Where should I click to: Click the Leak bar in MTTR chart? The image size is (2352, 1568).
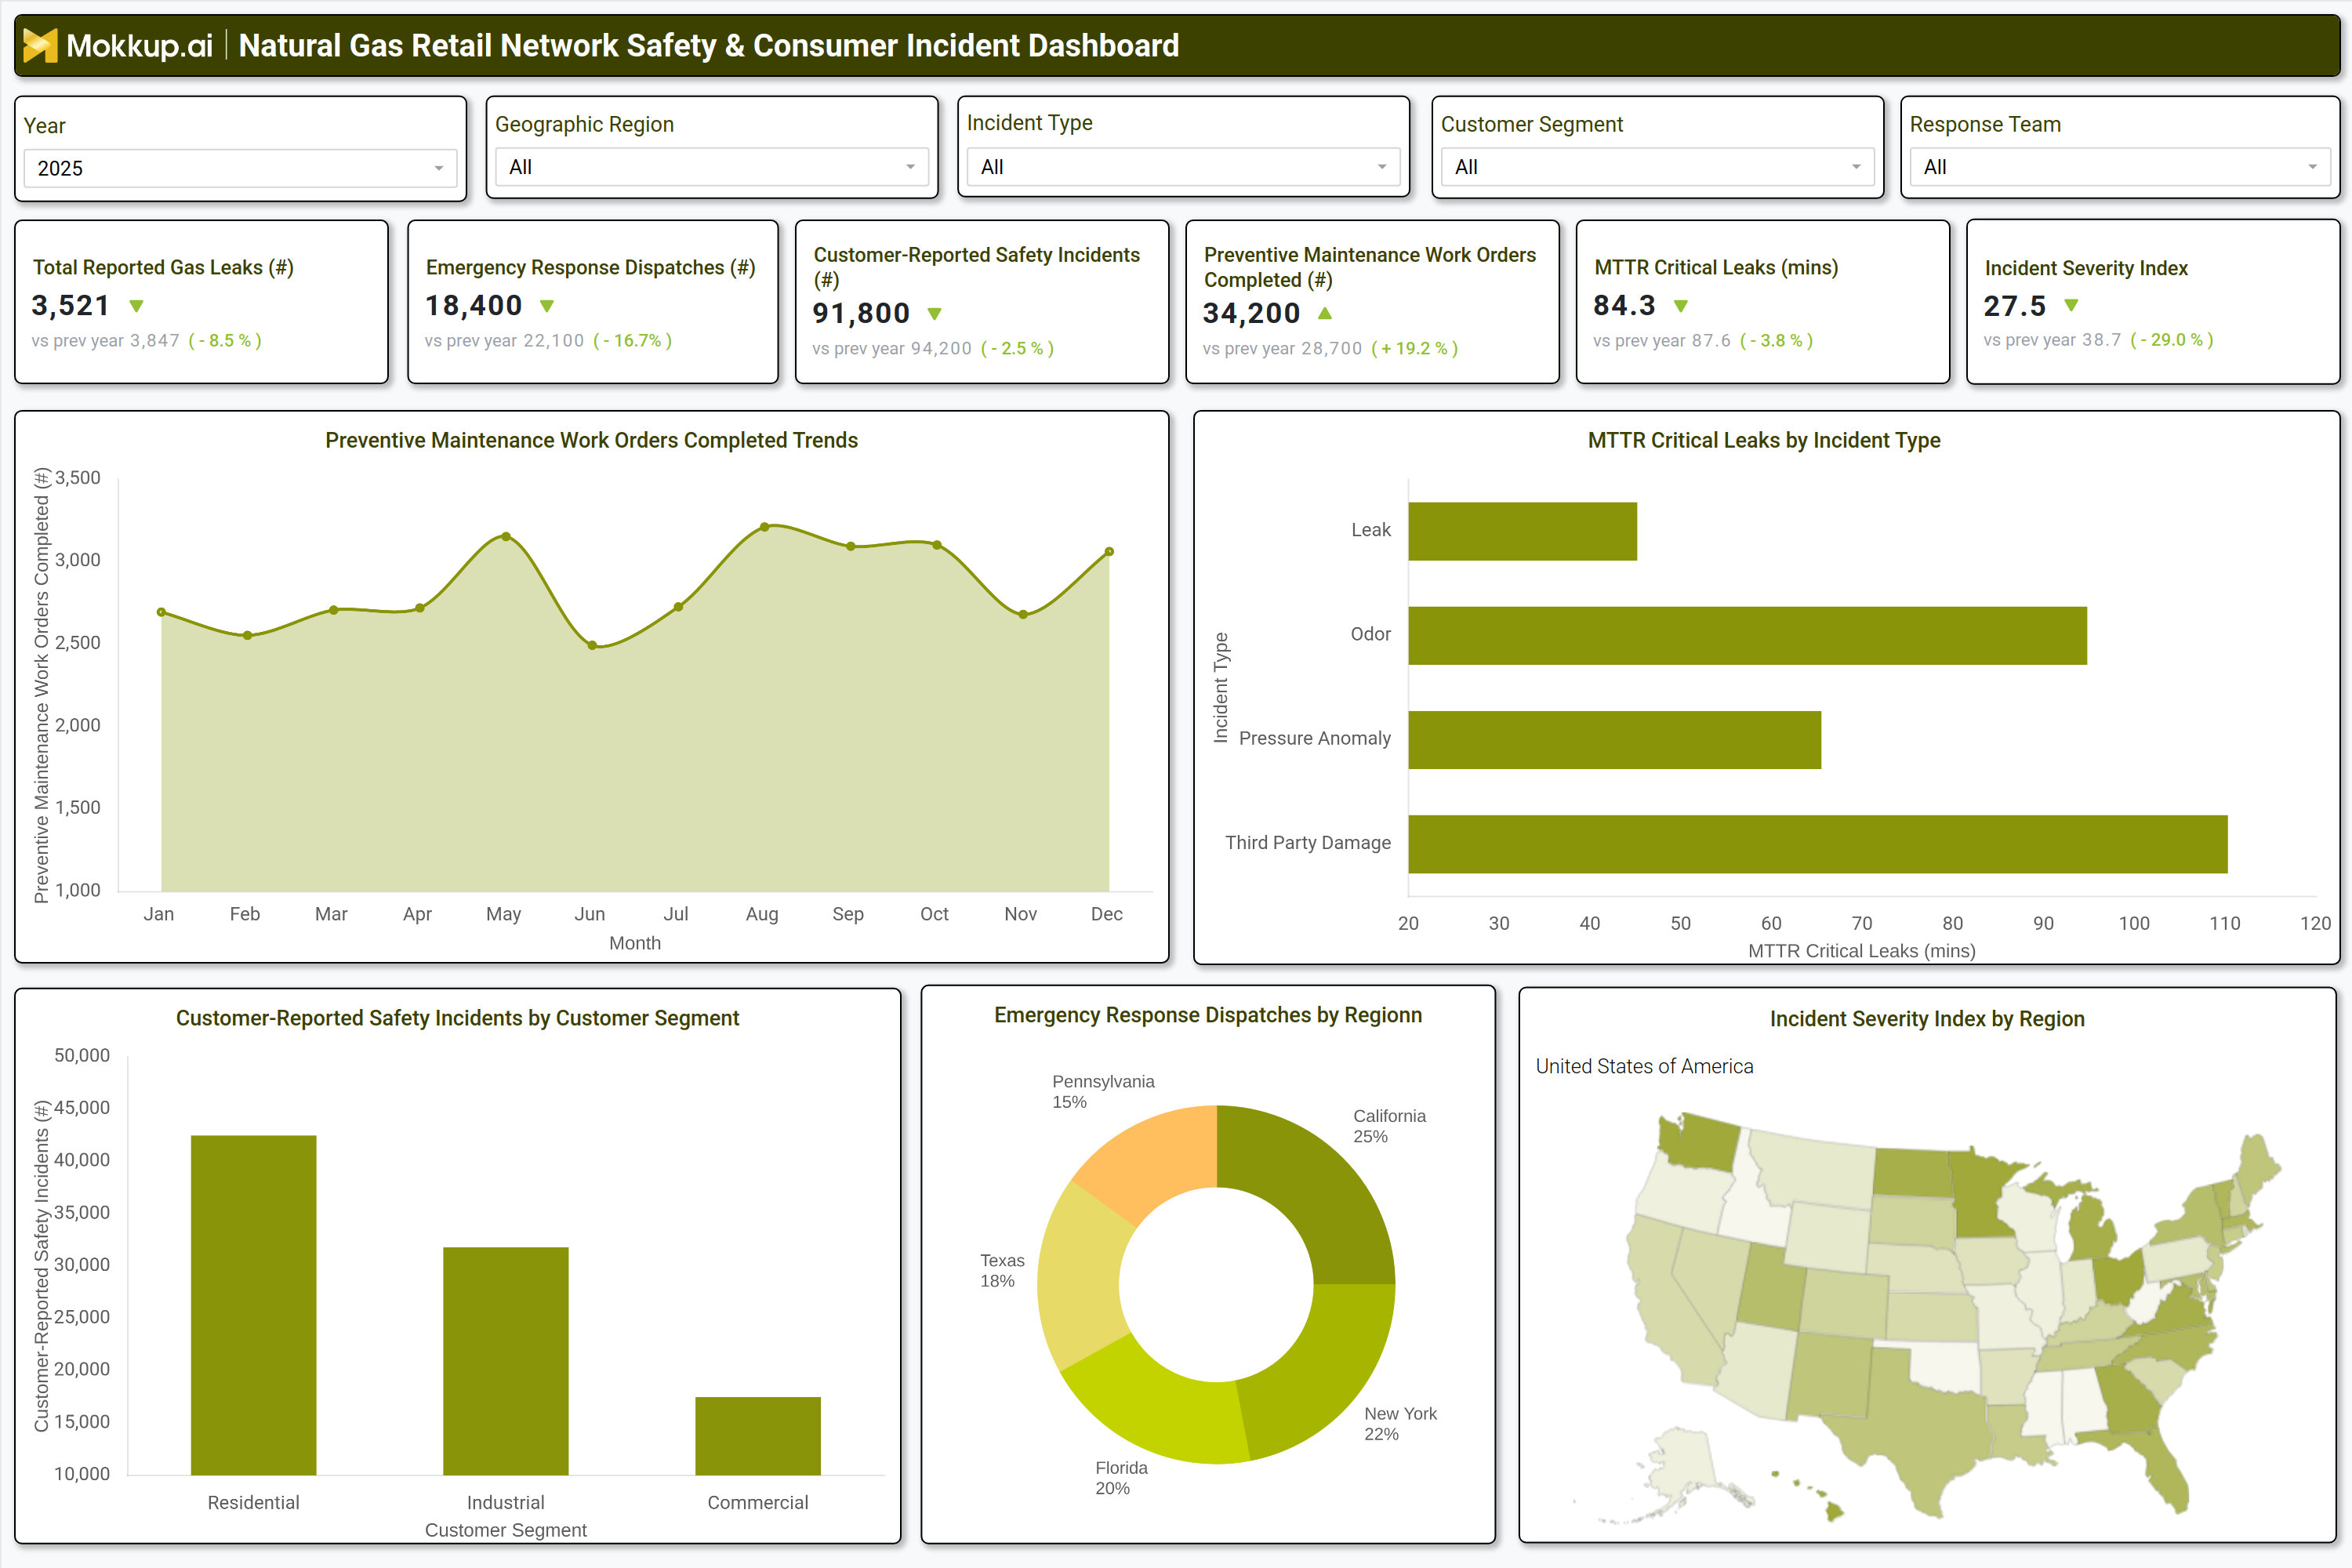pos(1522,531)
